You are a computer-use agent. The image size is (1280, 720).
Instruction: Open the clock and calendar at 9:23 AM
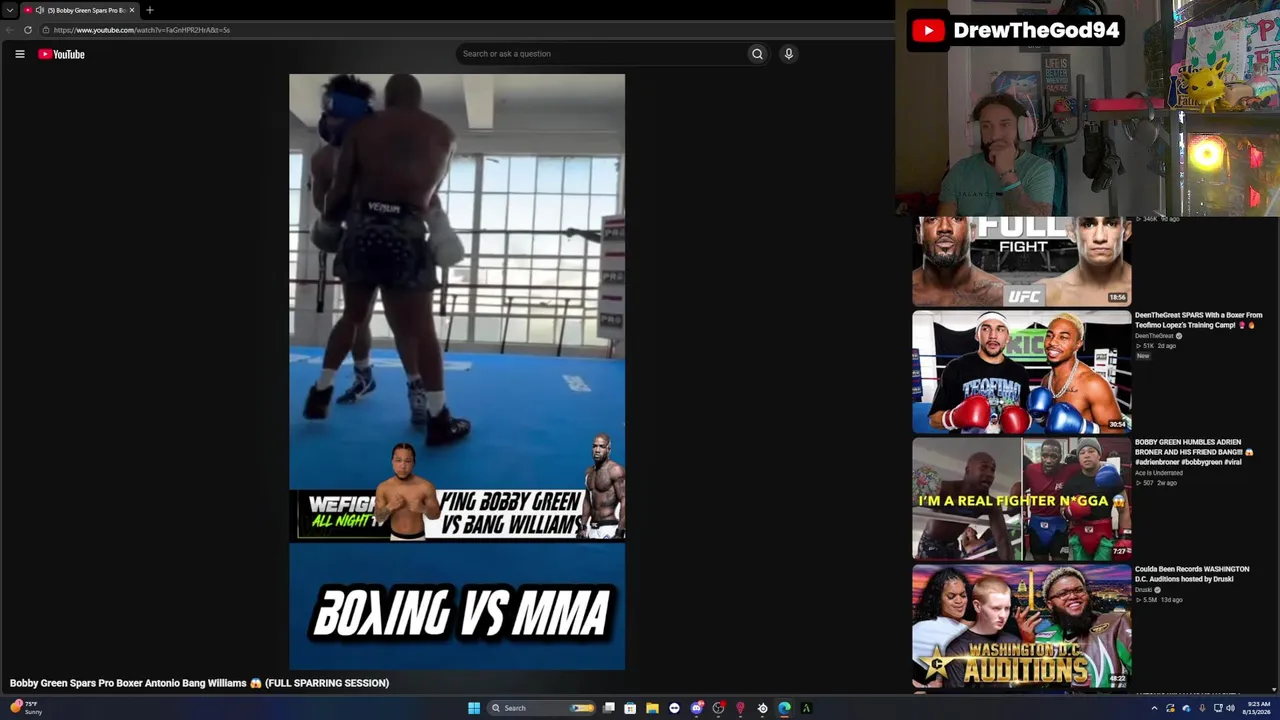point(1258,708)
